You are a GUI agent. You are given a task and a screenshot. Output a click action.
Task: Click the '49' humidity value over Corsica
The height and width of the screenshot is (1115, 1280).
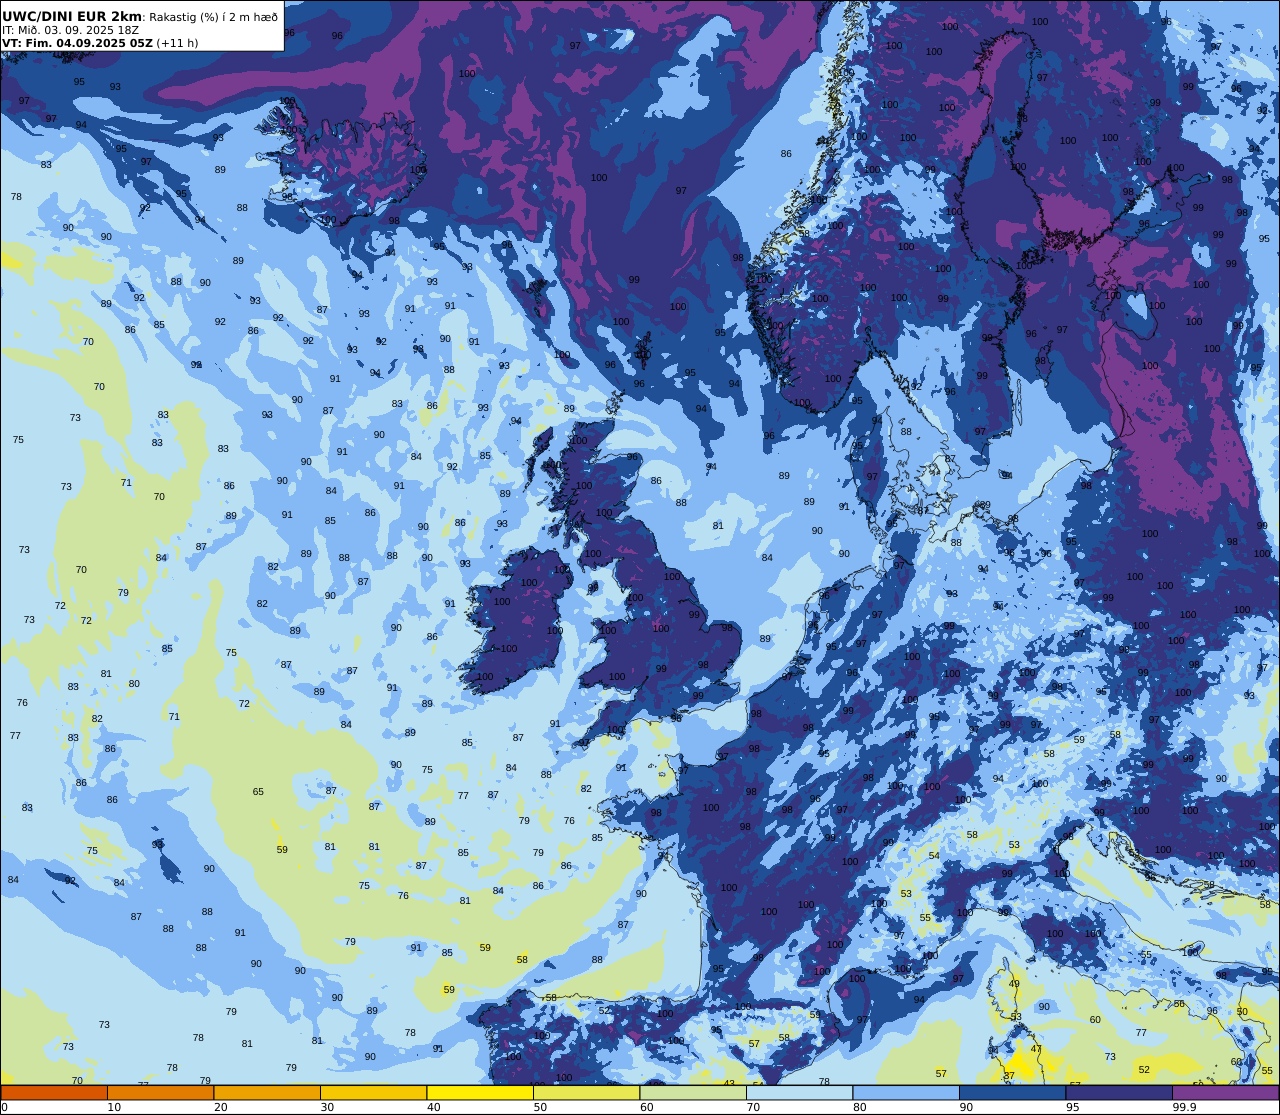tap(1014, 984)
